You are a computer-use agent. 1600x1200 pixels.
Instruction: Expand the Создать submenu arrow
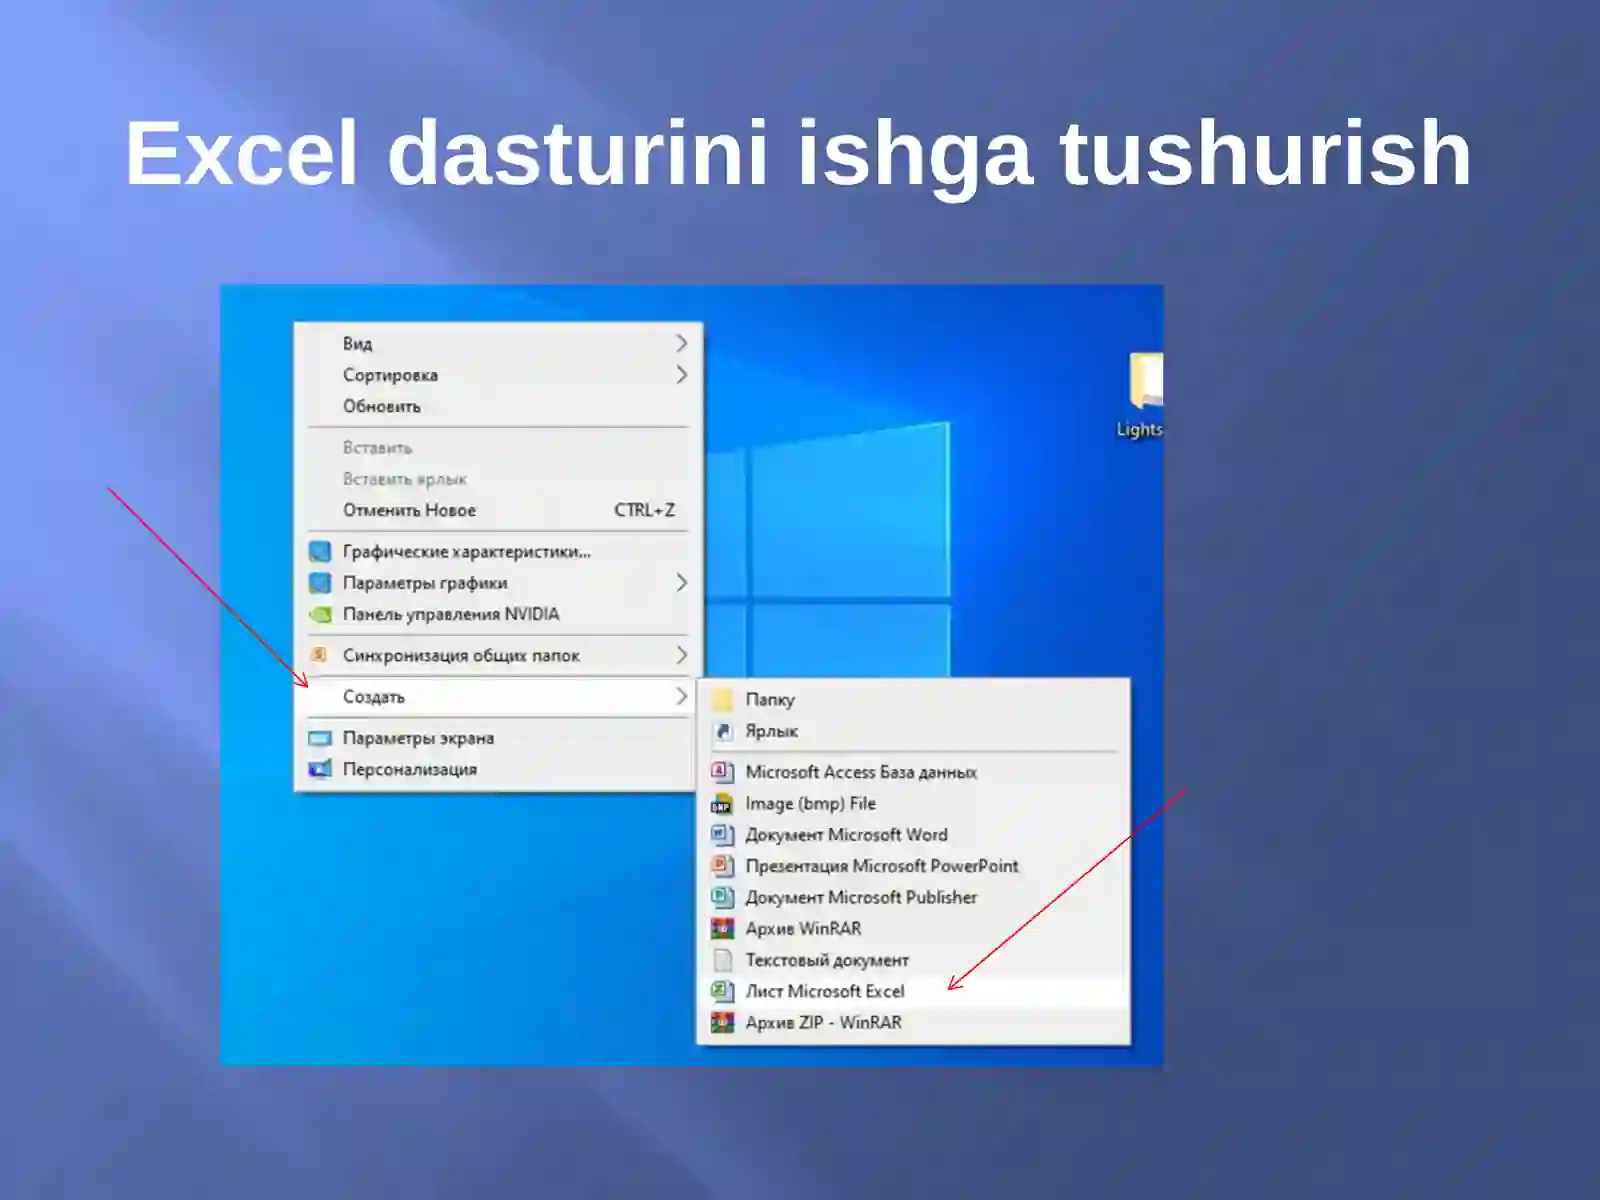681,696
